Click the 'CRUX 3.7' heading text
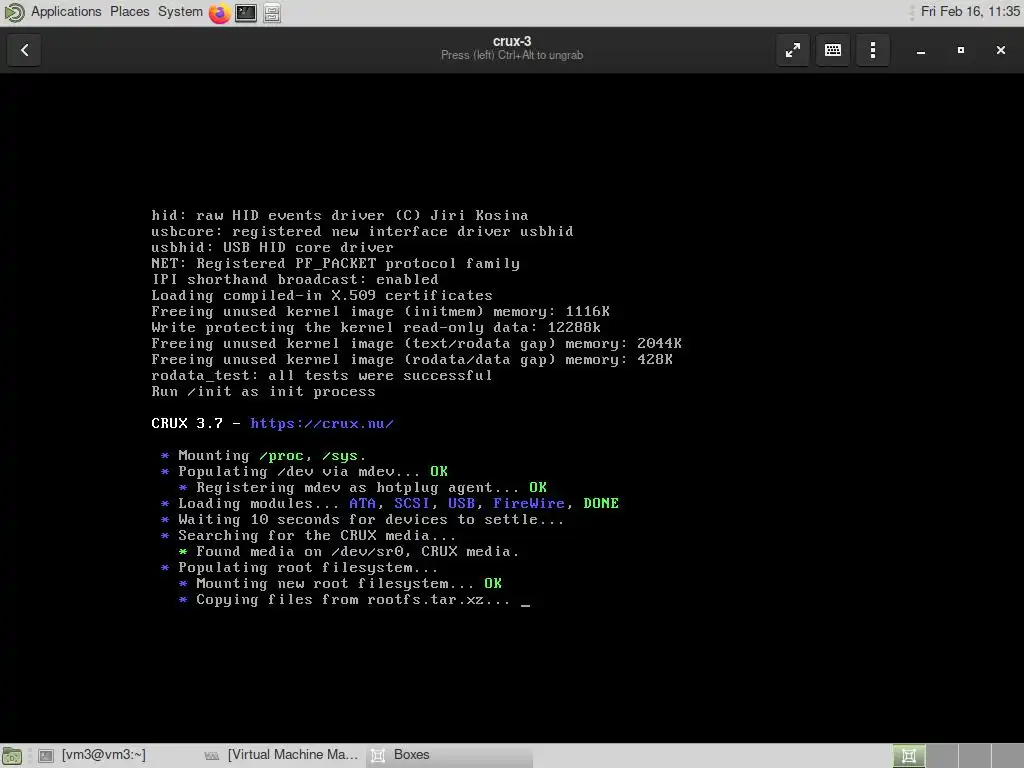The width and height of the screenshot is (1024, 768). [187, 424]
